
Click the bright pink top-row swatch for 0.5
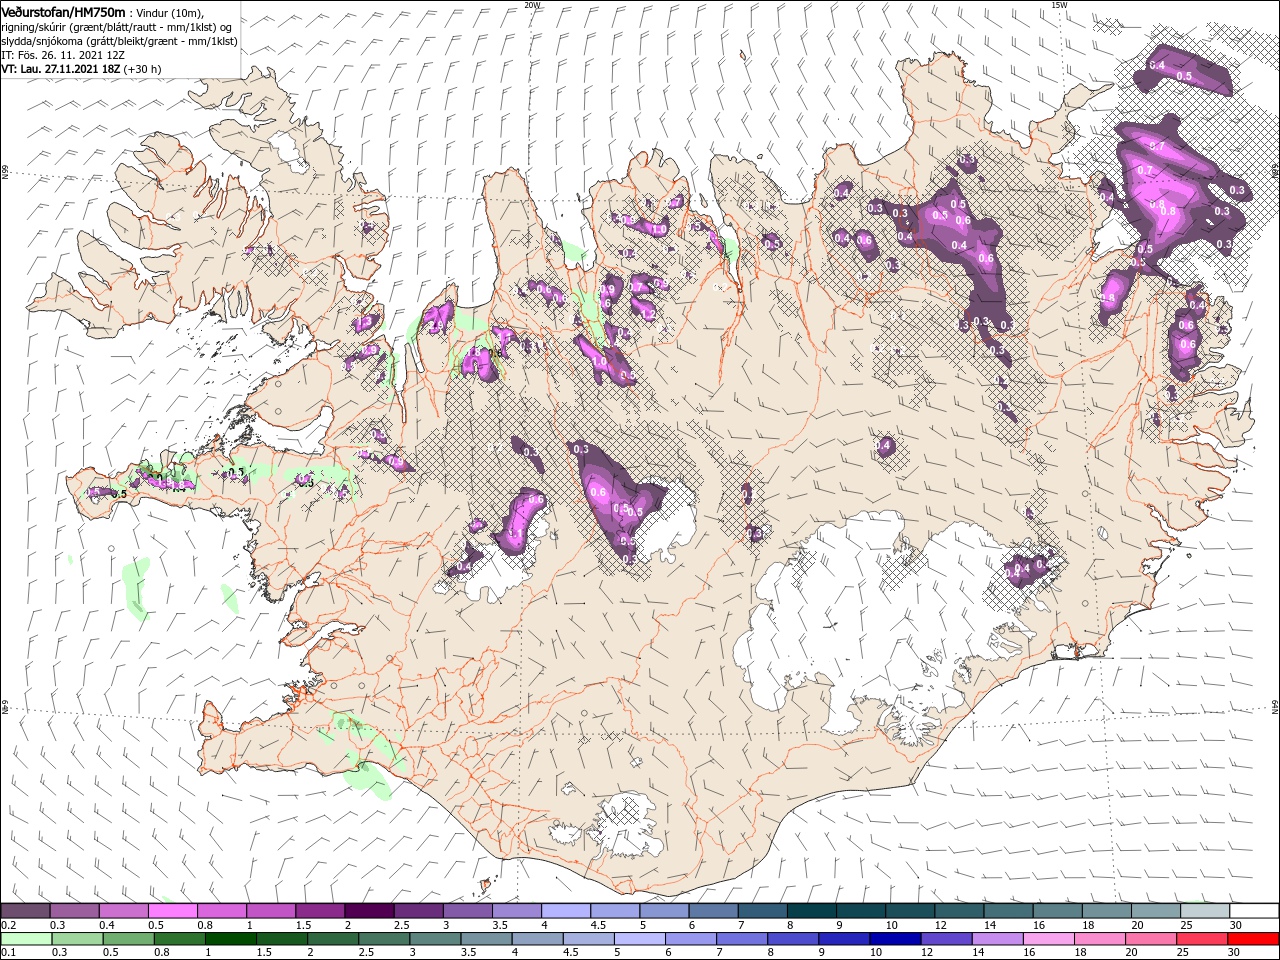tap(173, 911)
